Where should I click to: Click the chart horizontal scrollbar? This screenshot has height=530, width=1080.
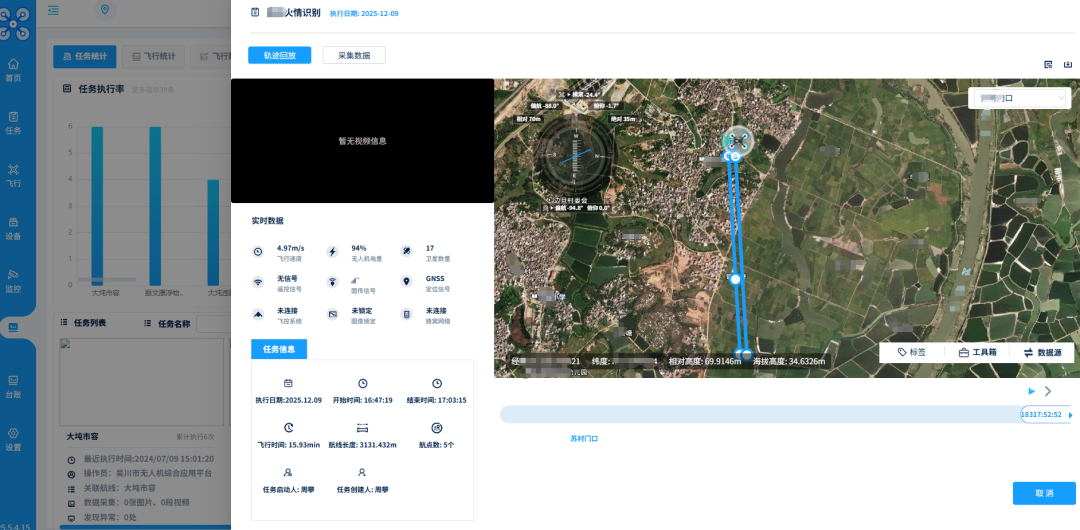point(107,280)
